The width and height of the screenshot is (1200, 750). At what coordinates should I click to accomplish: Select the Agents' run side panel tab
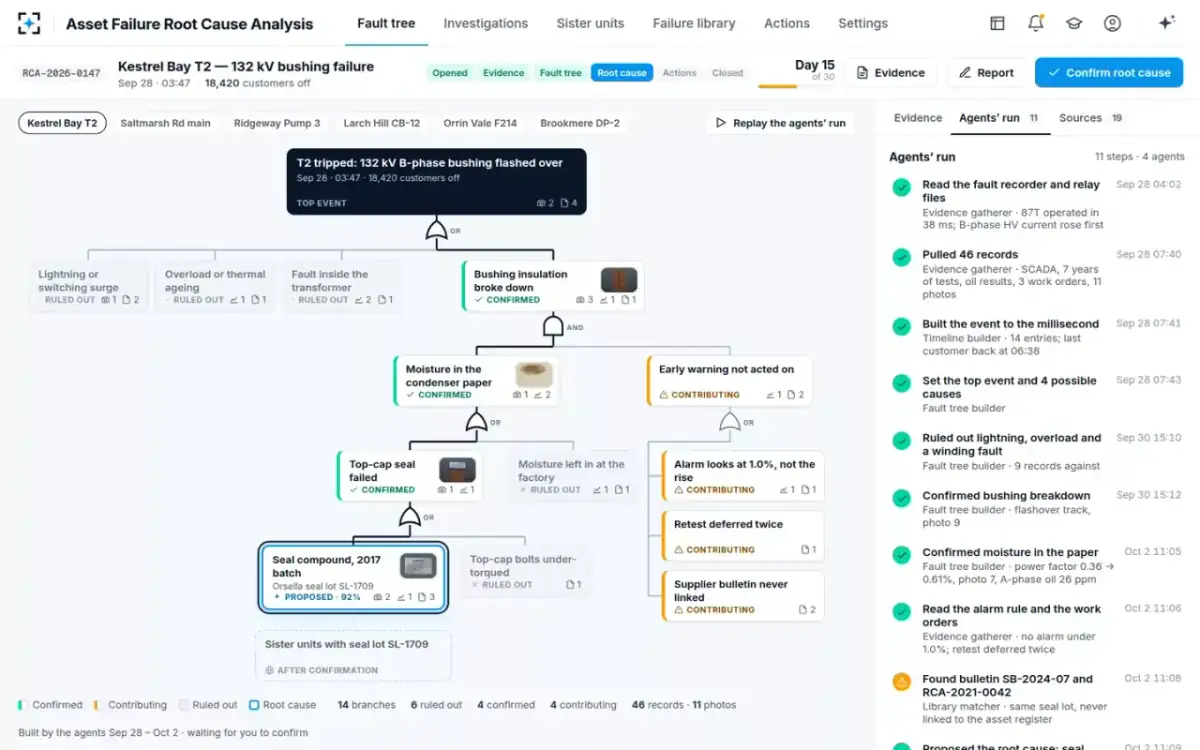tap(998, 118)
